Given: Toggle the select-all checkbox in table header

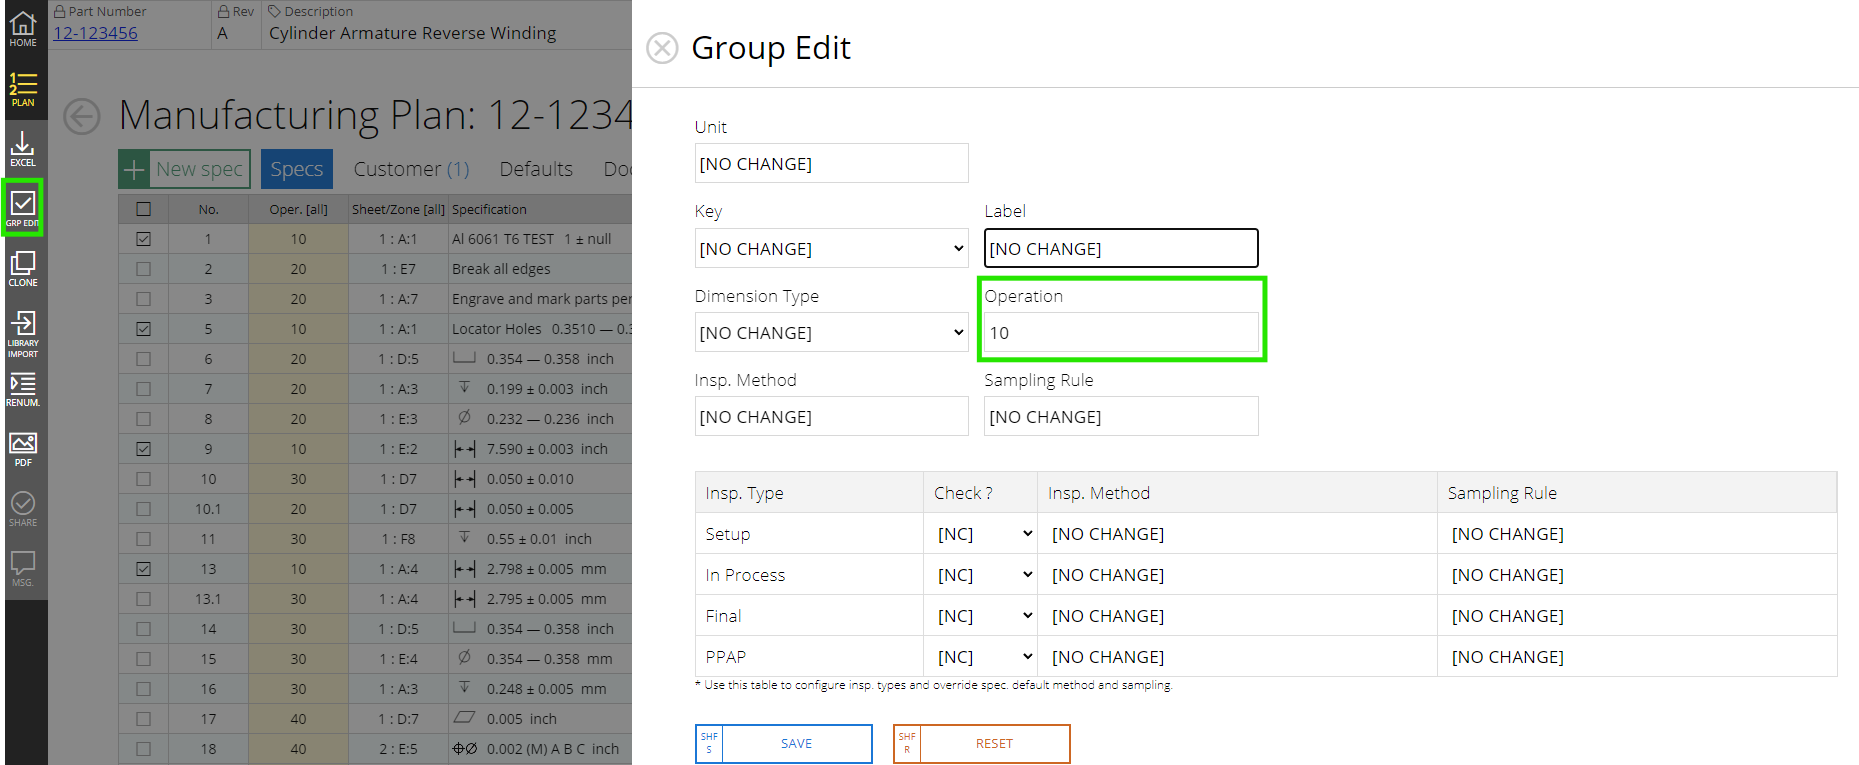Looking at the screenshot, I should coord(144,209).
